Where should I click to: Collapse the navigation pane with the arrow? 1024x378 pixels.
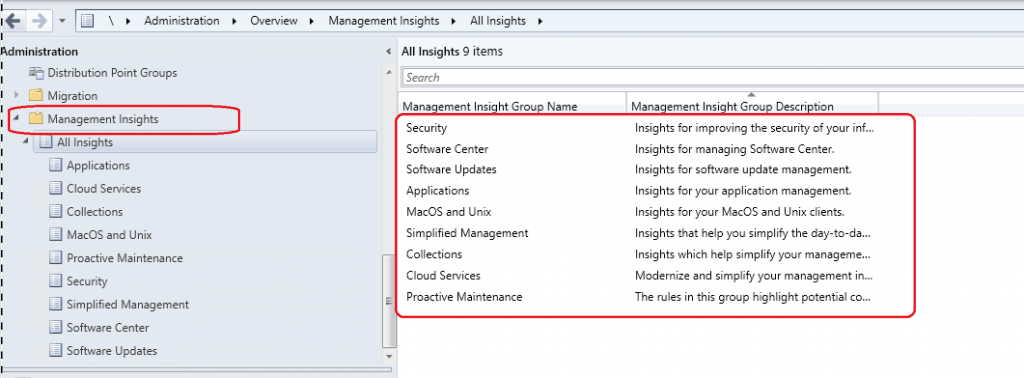pyautogui.click(x=389, y=52)
